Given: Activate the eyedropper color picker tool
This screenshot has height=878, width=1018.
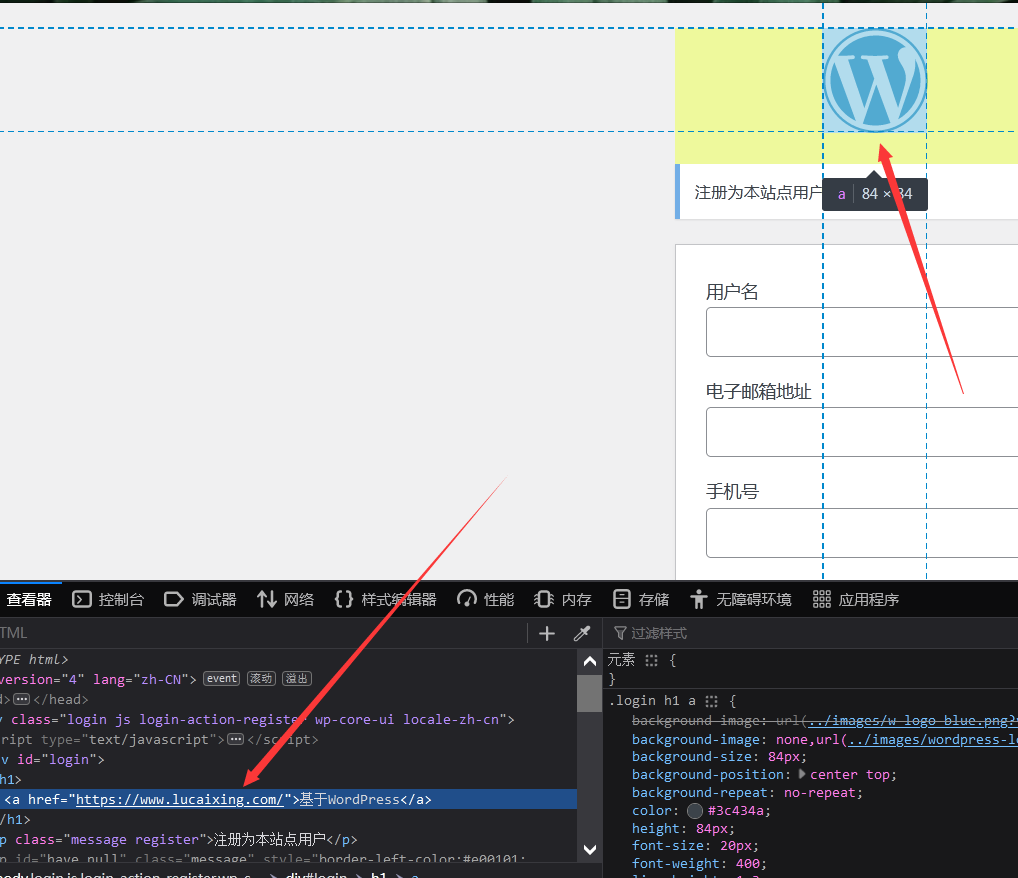Looking at the screenshot, I should pos(582,633).
